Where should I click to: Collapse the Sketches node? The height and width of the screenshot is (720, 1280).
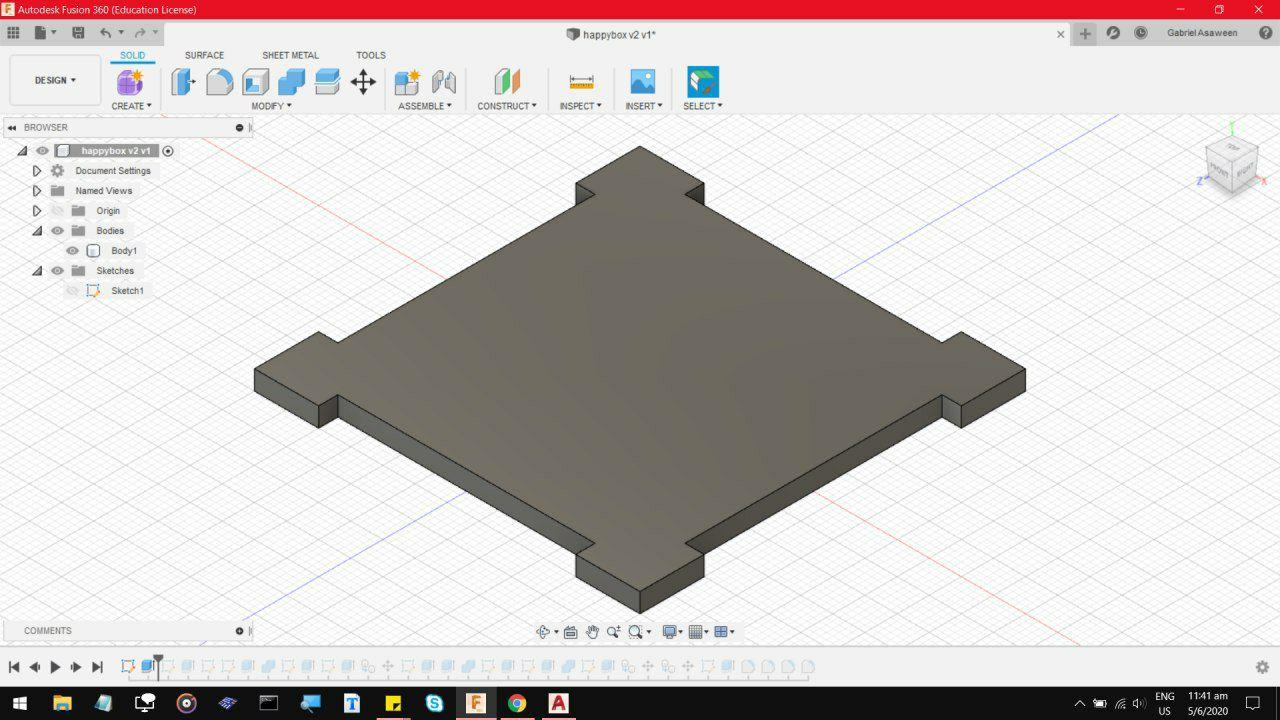pos(37,271)
